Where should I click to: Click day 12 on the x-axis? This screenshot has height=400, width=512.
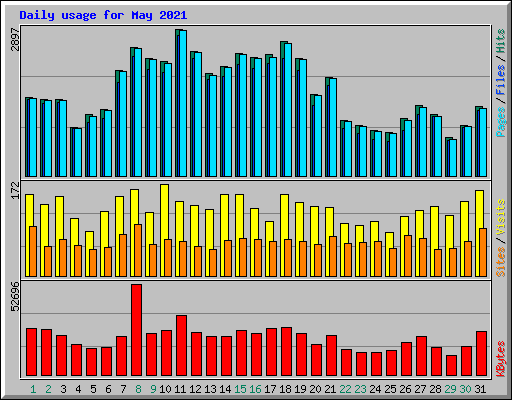[x=195, y=389]
